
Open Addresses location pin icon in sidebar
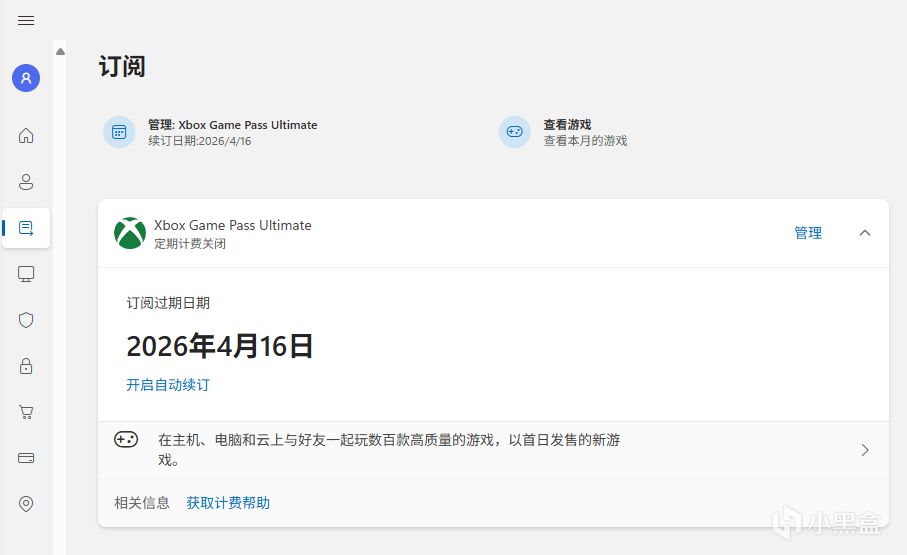[26, 503]
